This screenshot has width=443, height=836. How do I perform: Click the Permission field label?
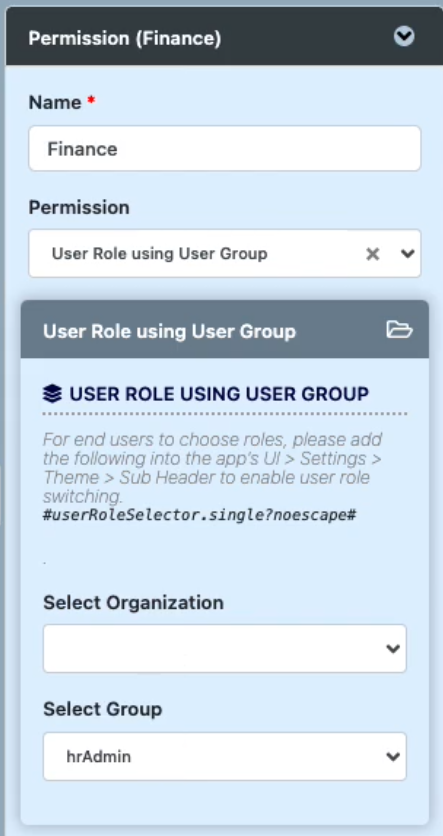79,207
